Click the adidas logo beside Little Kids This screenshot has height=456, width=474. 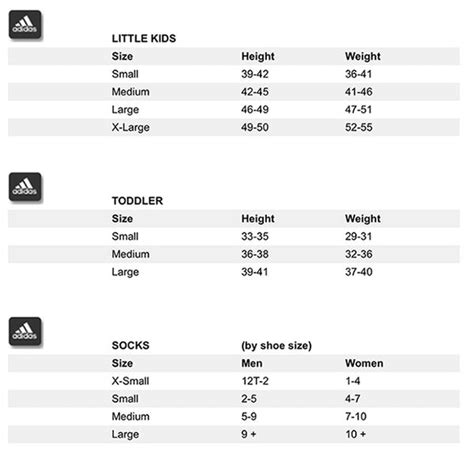(x=25, y=24)
